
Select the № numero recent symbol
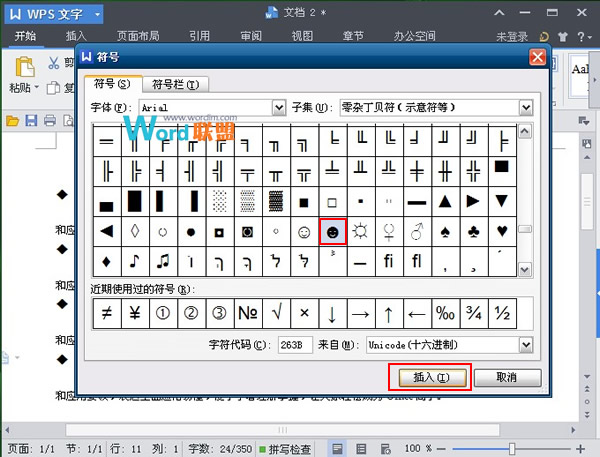247,312
